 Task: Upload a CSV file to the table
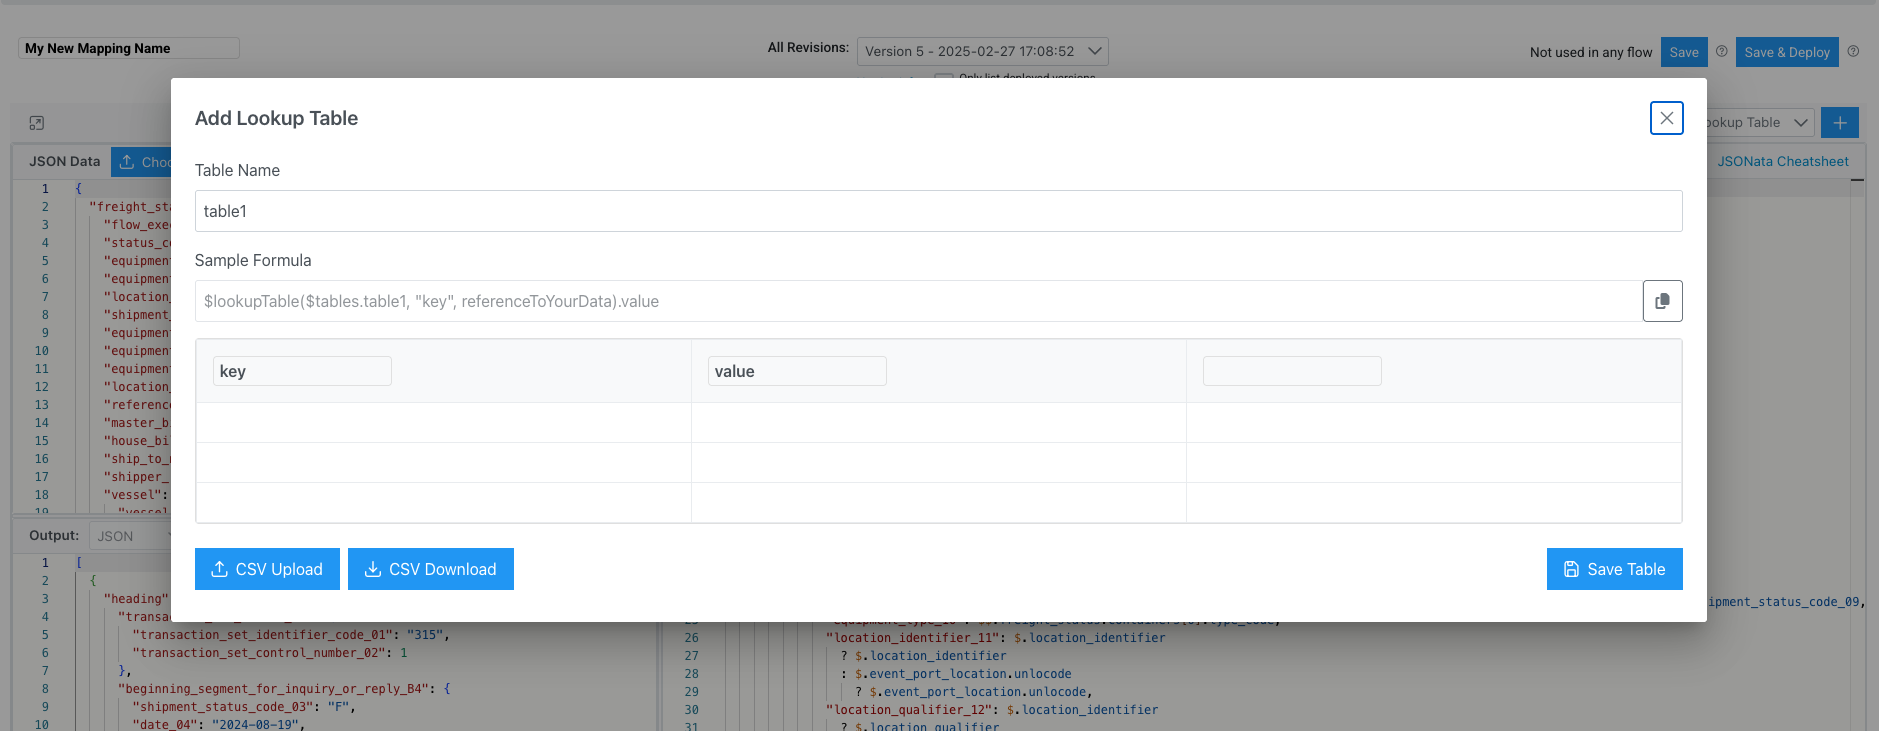tap(267, 569)
